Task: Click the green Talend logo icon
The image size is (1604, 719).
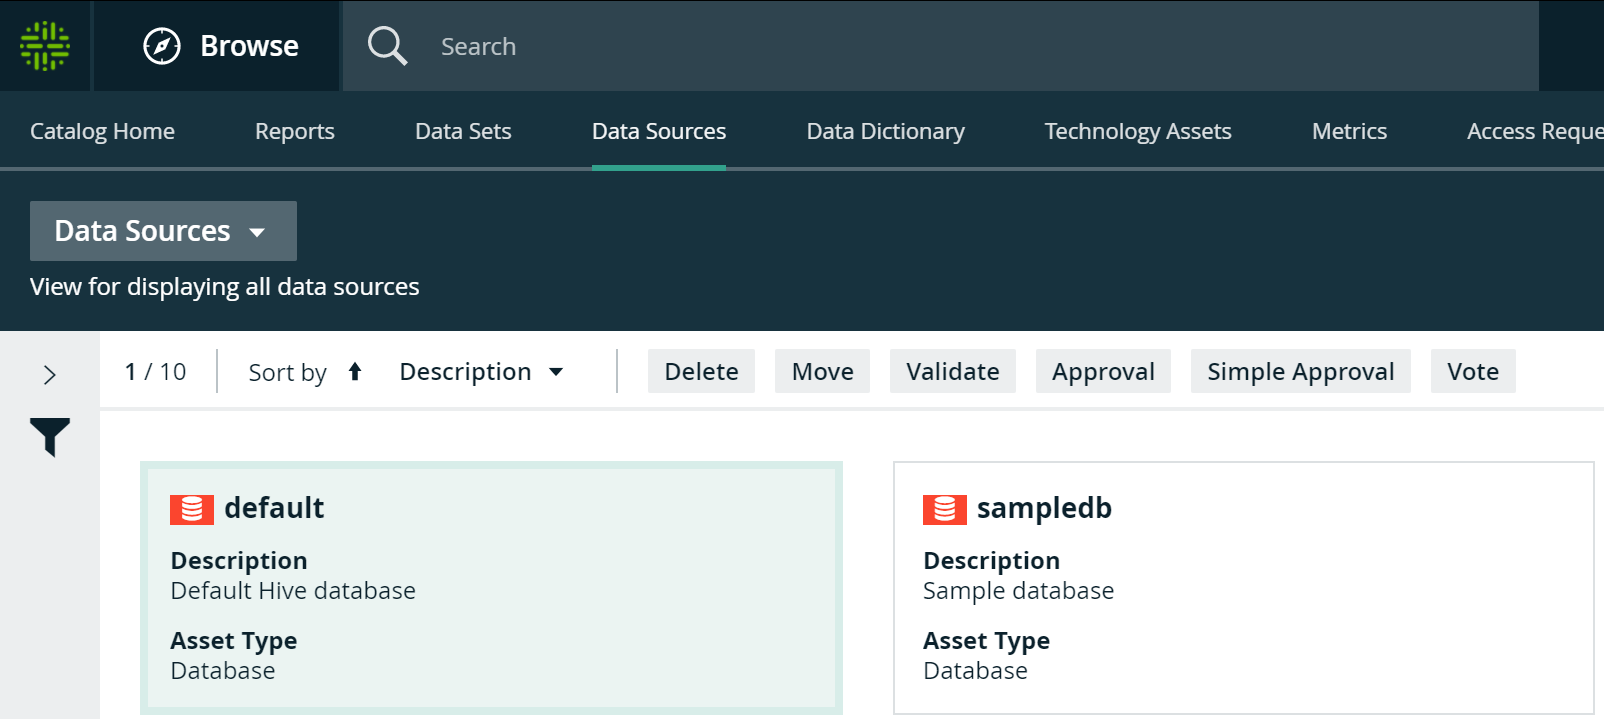Action: tap(45, 46)
